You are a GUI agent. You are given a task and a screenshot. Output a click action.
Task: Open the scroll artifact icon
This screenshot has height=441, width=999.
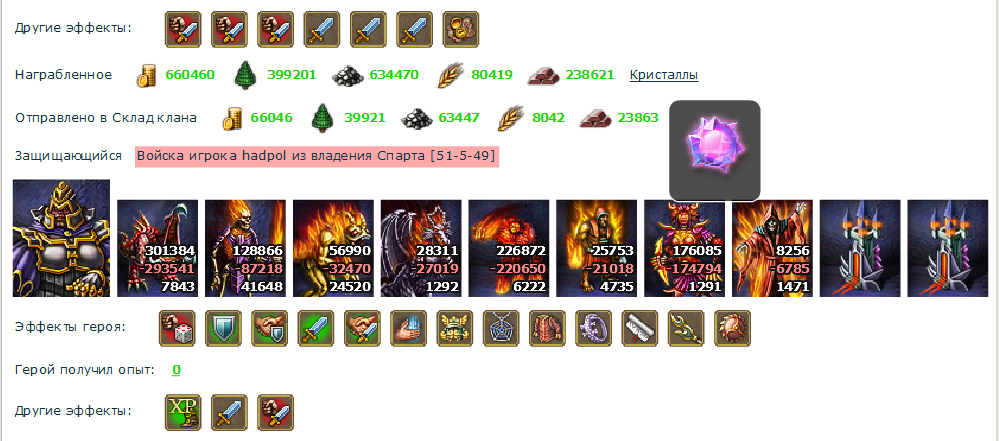(640, 328)
